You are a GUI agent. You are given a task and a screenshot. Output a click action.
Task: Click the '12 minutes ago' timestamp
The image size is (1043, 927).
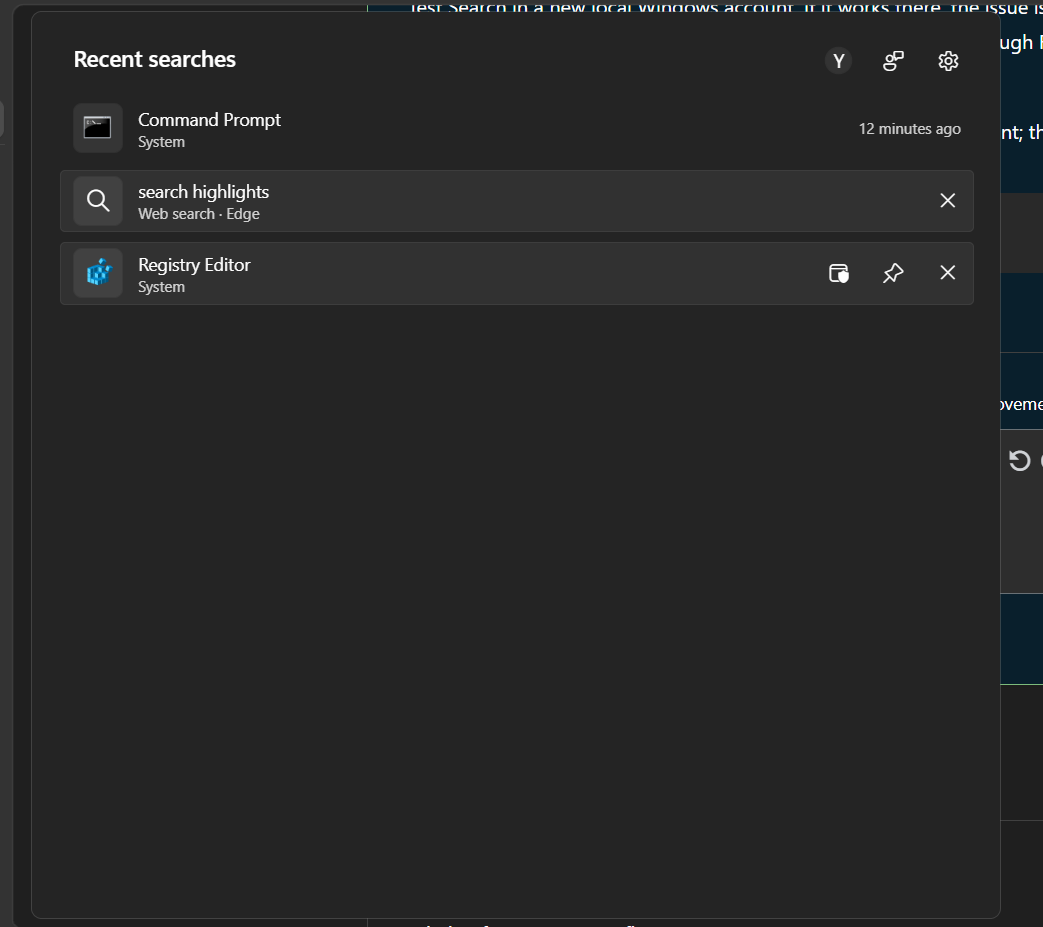[x=909, y=129]
